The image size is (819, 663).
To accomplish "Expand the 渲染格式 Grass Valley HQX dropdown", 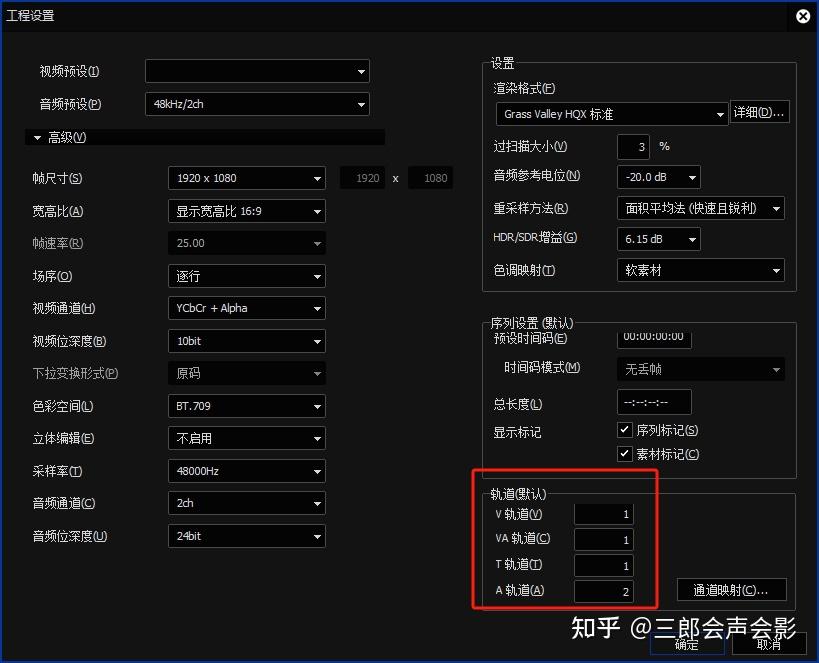I will tap(611, 114).
